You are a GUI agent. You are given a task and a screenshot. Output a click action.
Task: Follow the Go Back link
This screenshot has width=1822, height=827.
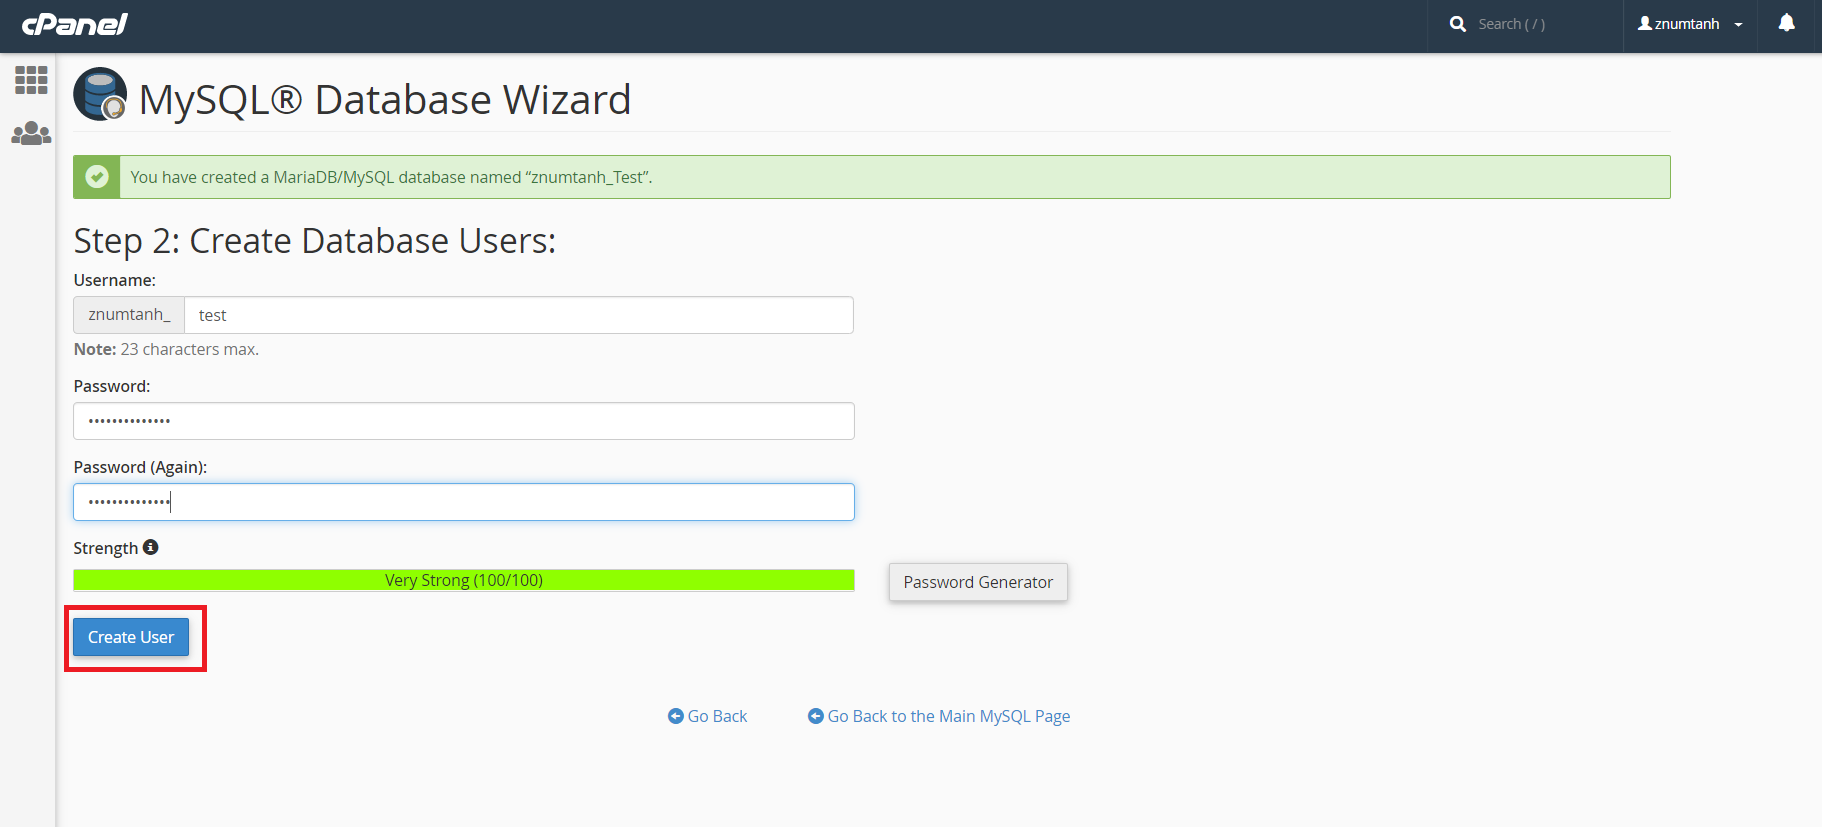coord(708,716)
